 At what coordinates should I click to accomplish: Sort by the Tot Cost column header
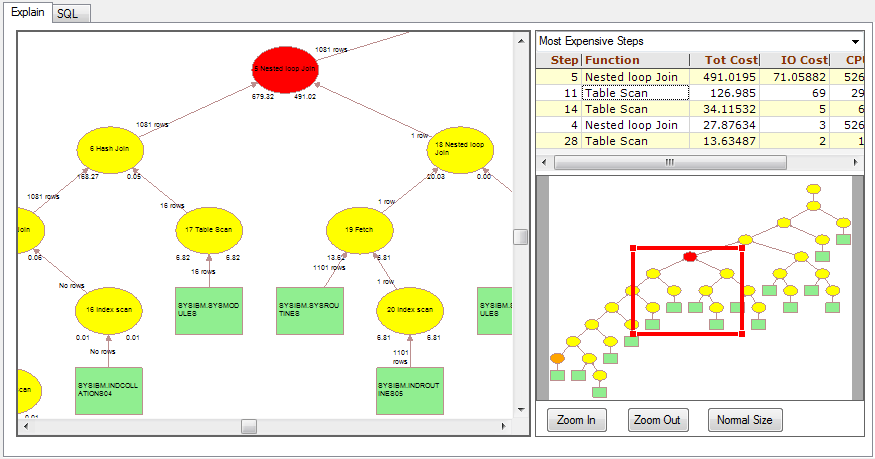(x=724, y=60)
